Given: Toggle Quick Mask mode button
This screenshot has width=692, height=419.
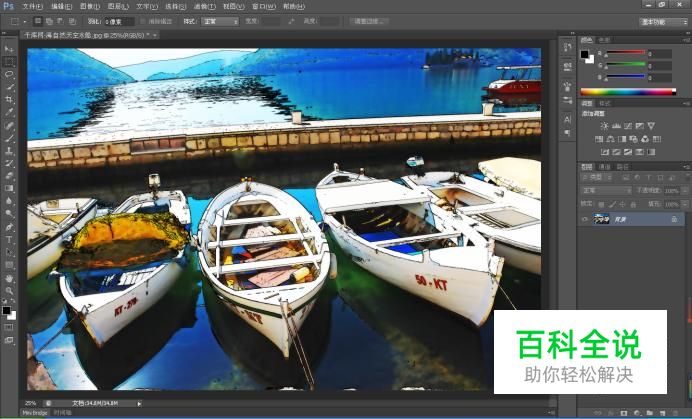Looking at the screenshot, I should pos(9,327).
